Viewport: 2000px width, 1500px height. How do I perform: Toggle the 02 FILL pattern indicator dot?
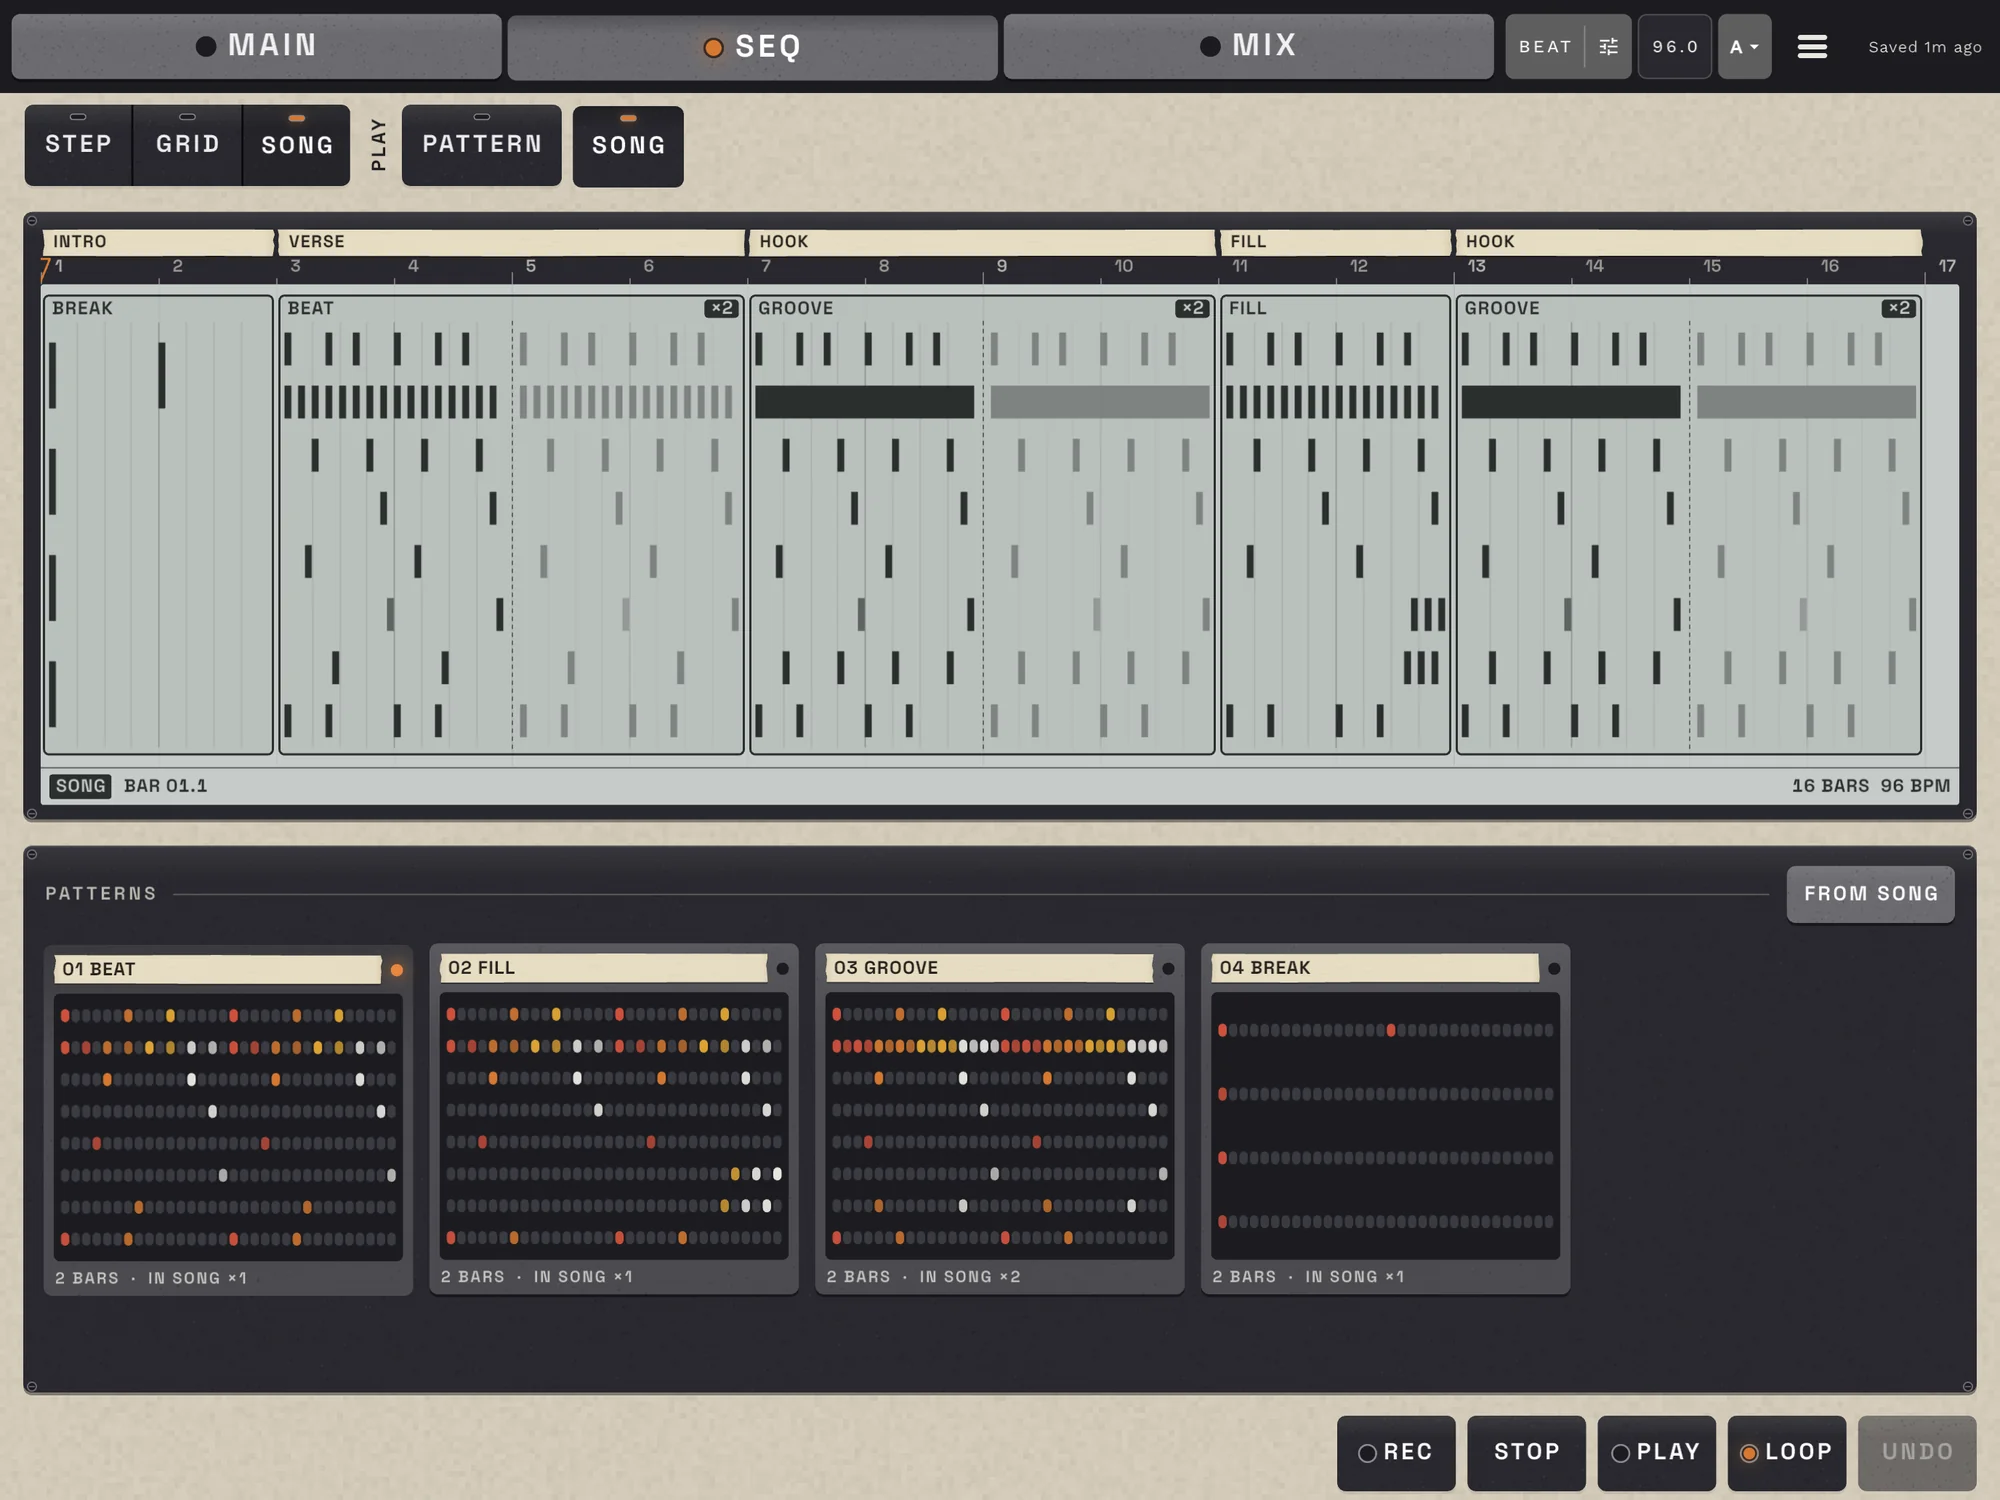coord(783,968)
